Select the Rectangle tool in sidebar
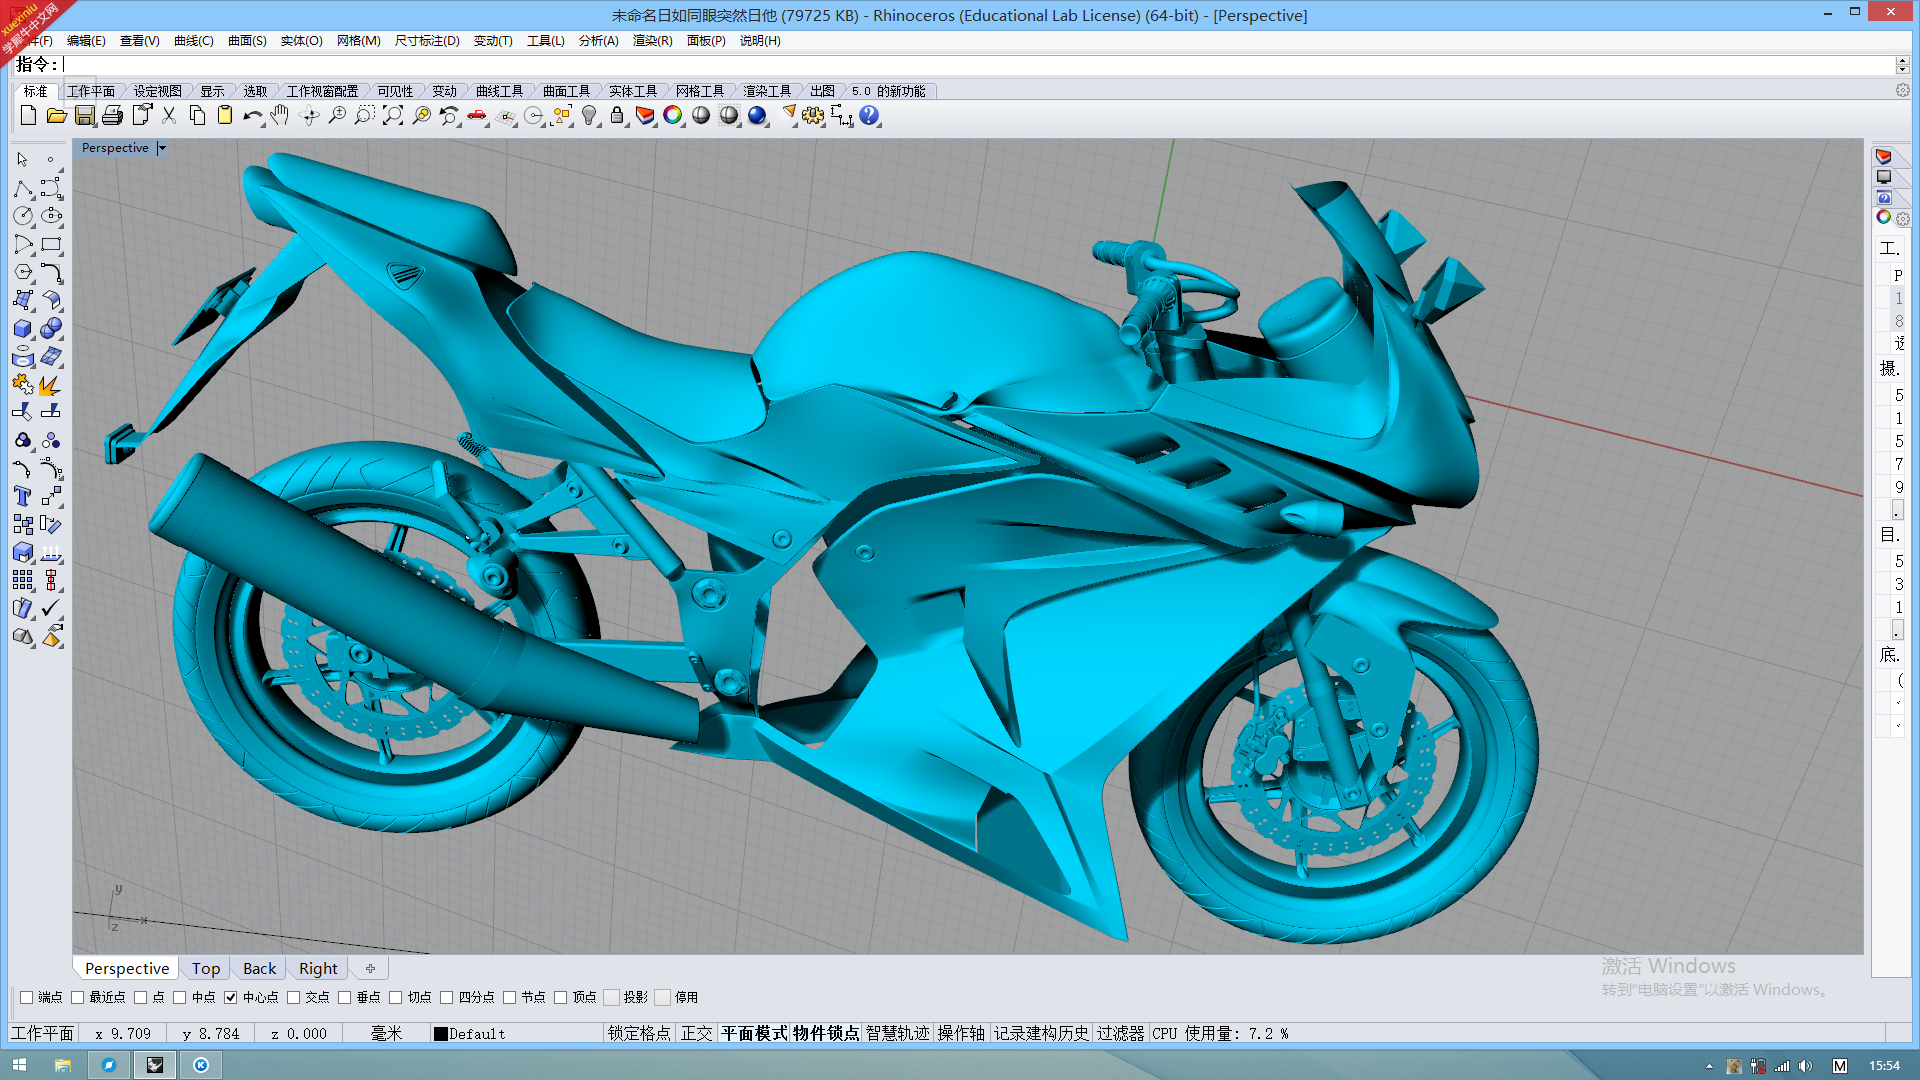This screenshot has width=1920, height=1080. 51,244
